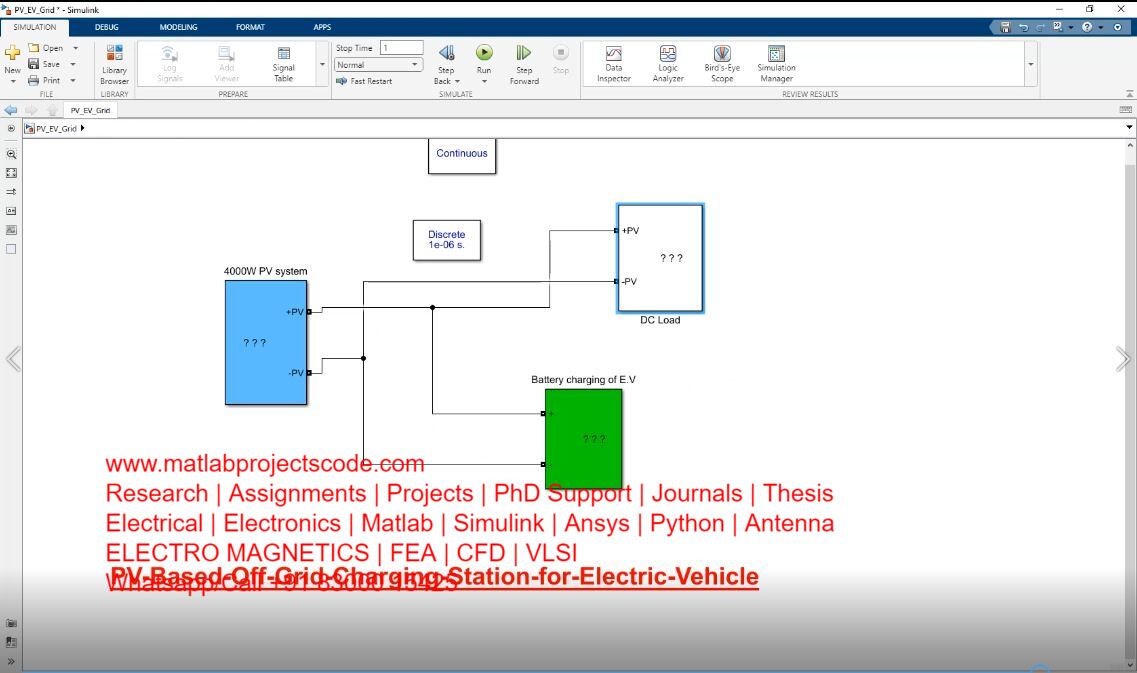Viewport: 1137px width, 673px height.
Task: Switch to the DEBUG tab
Action: (107, 27)
